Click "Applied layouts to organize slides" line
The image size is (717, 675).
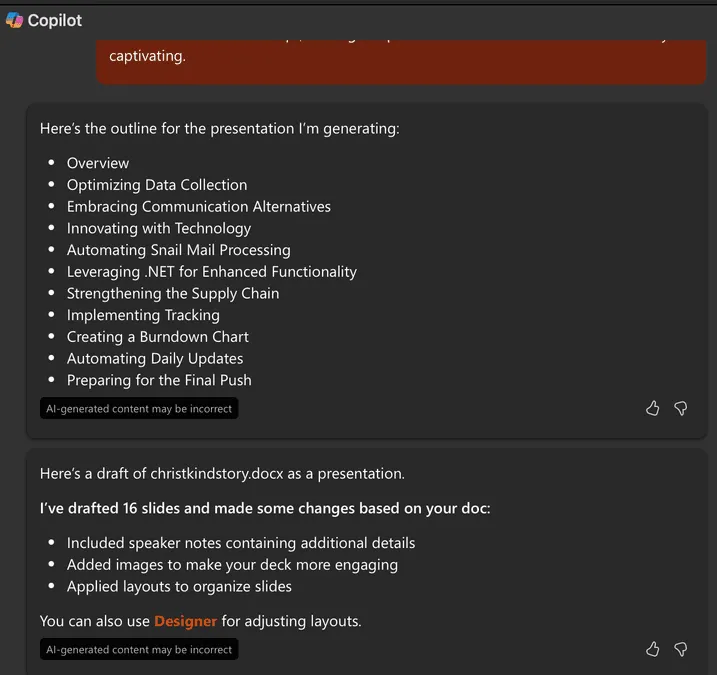(x=179, y=586)
